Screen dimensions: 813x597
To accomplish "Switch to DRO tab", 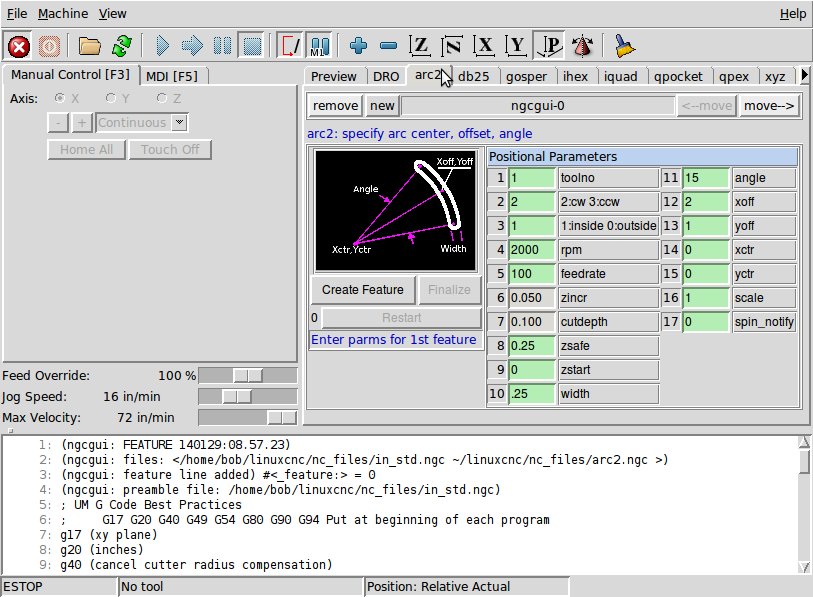I will pos(386,76).
